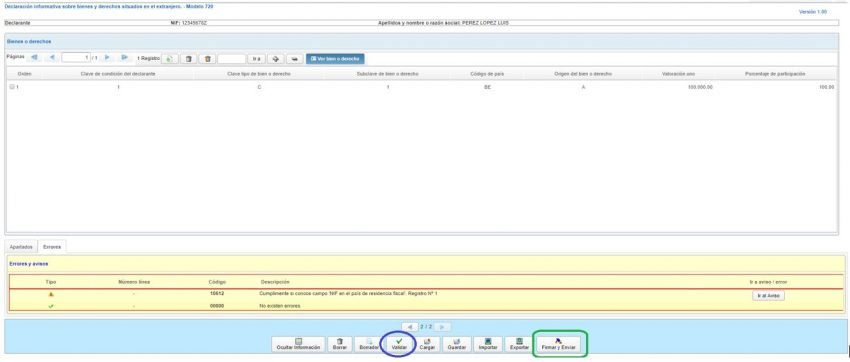Click 'Código de país' column header
Image resolution: width=850 pixels, height=362 pixels.
coord(487,74)
